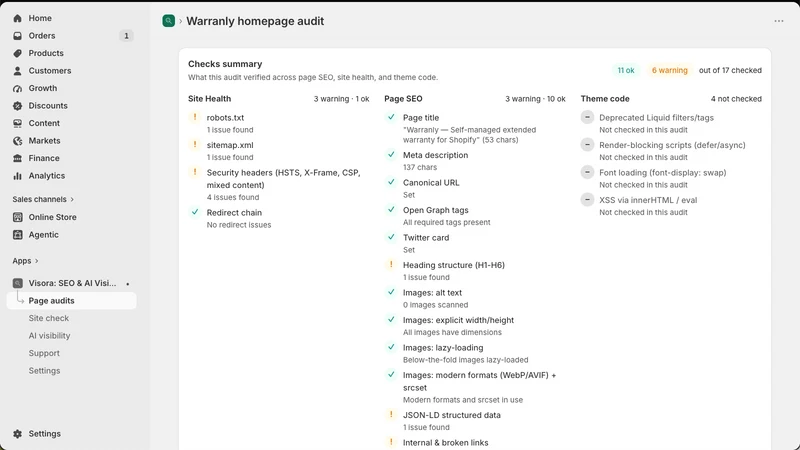Click the 'Page SEO' column heading
The image size is (800, 450).
pyautogui.click(x=403, y=99)
